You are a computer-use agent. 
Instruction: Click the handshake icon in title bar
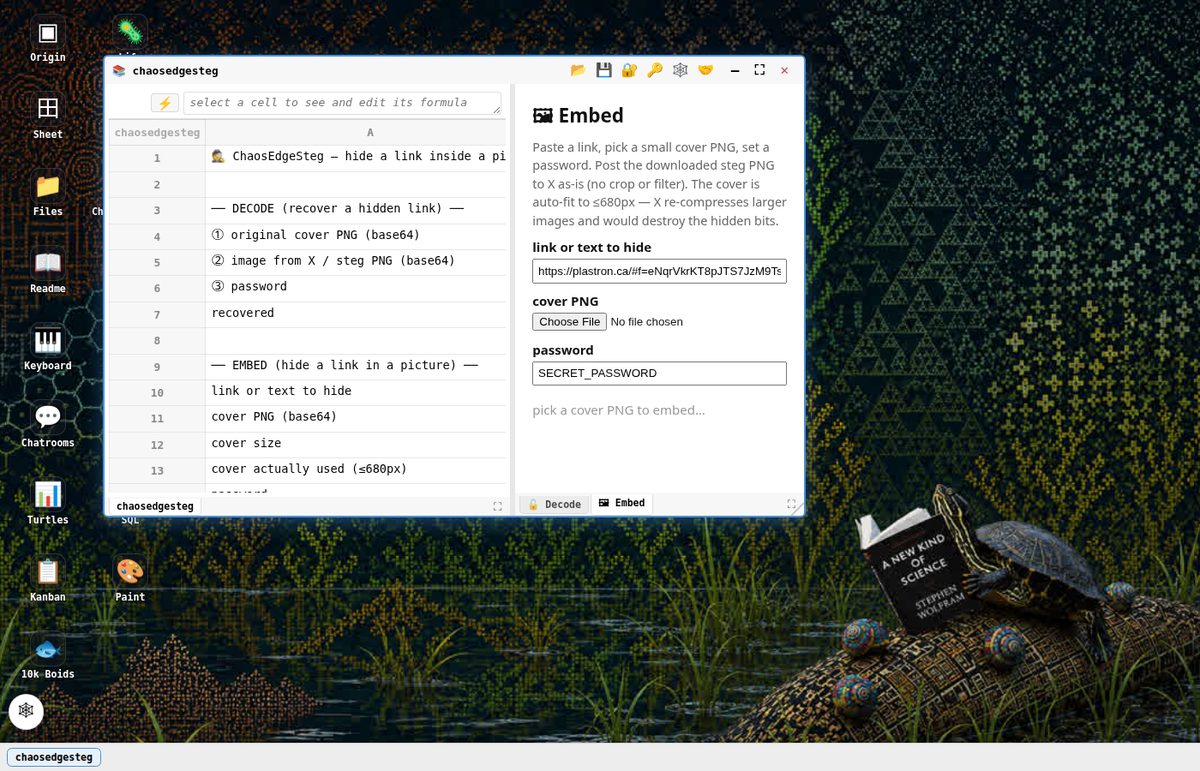point(706,70)
